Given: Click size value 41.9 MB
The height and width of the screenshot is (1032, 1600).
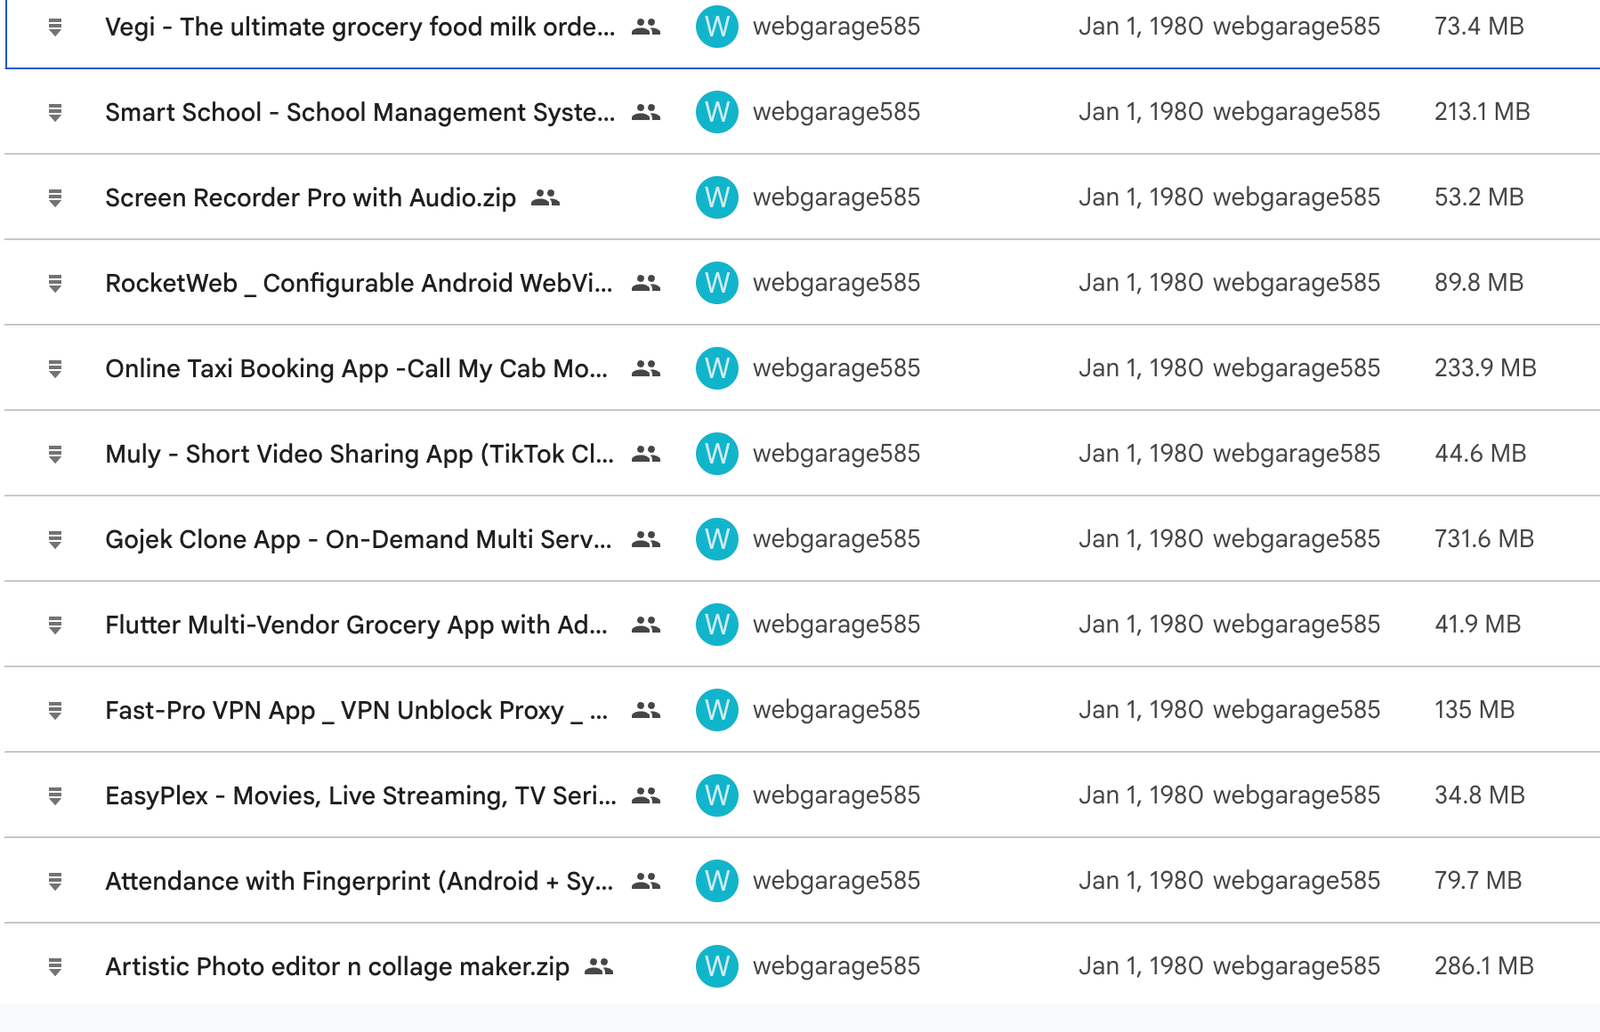Looking at the screenshot, I should (x=1478, y=625).
